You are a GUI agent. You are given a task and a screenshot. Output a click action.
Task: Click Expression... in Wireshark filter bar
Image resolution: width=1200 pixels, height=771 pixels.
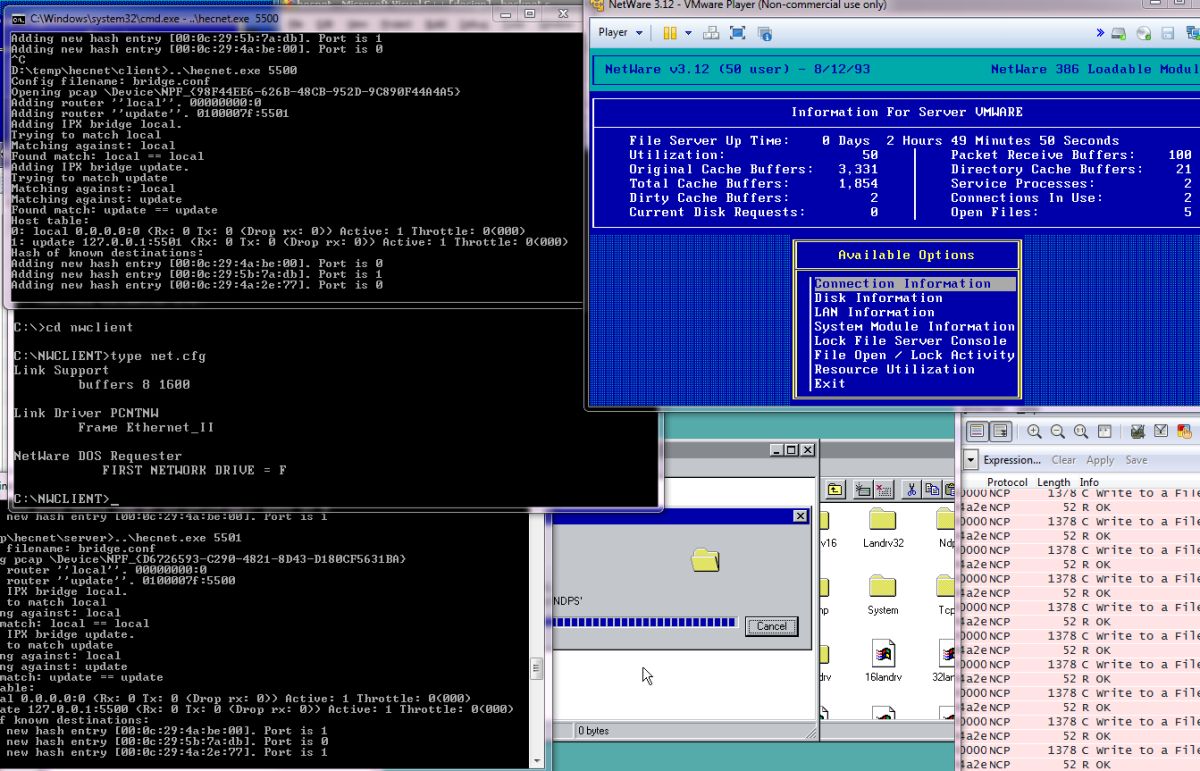pos(1012,460)
